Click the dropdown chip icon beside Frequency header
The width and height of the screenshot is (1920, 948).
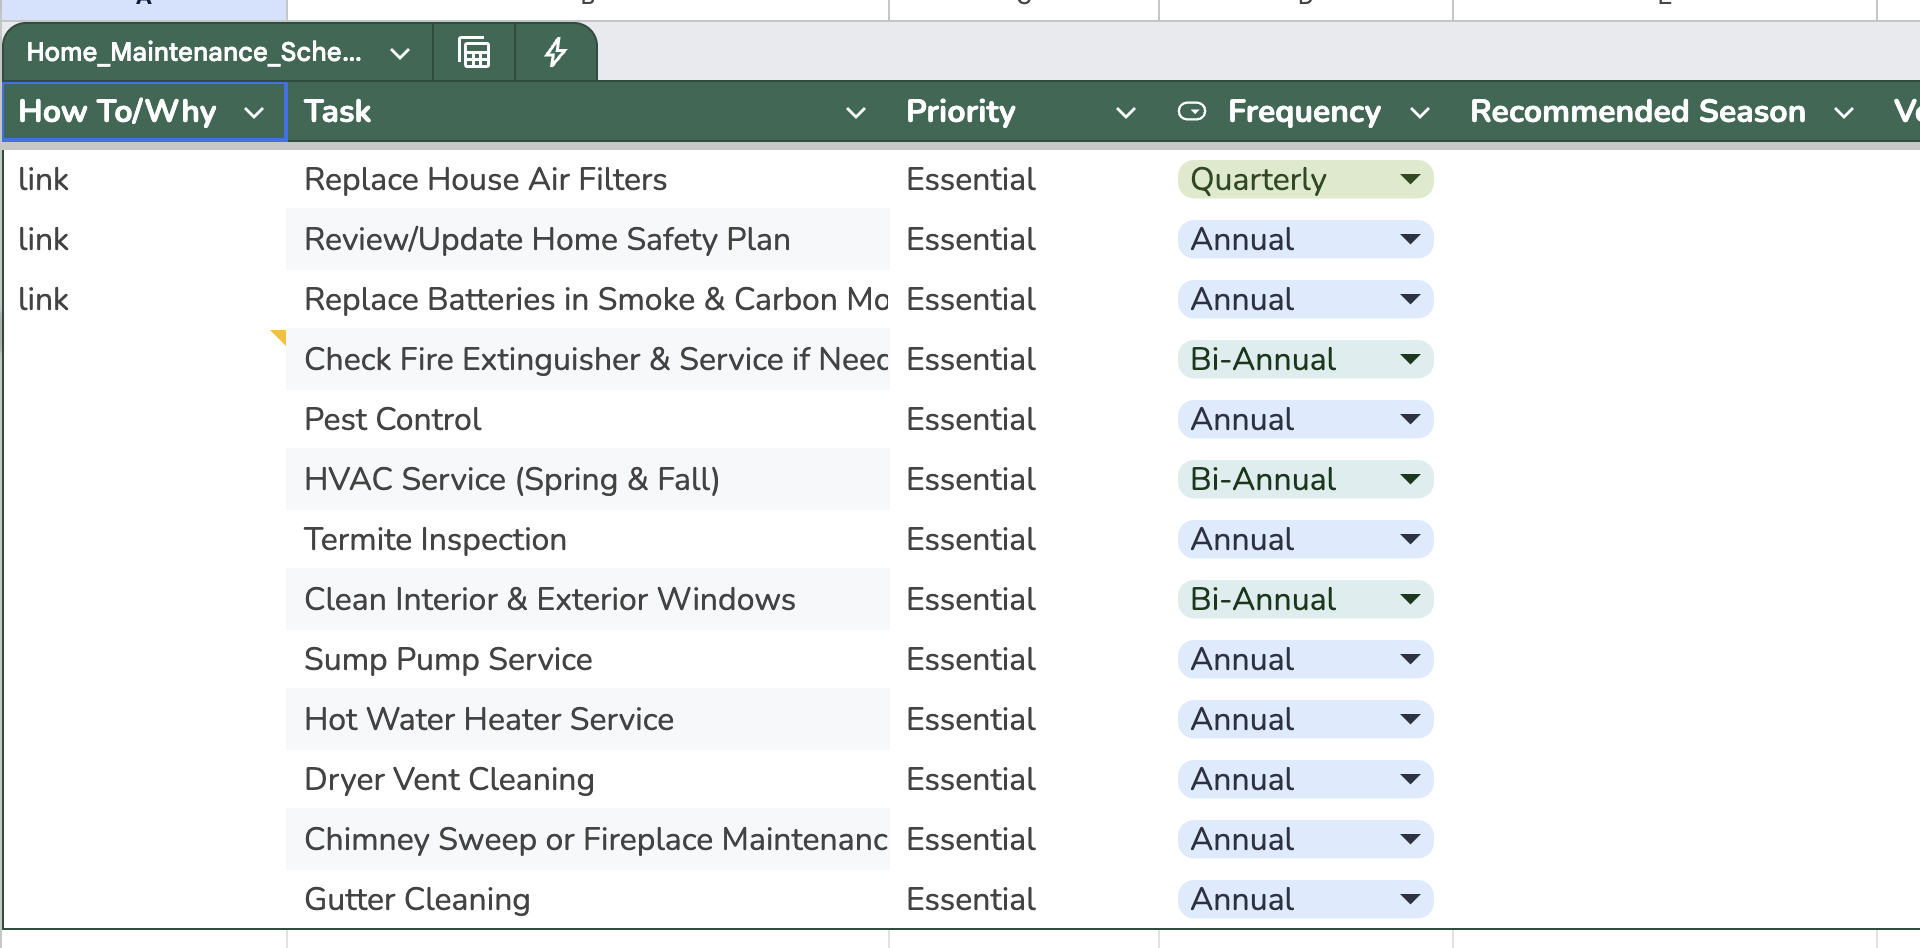coord(1192,111)
